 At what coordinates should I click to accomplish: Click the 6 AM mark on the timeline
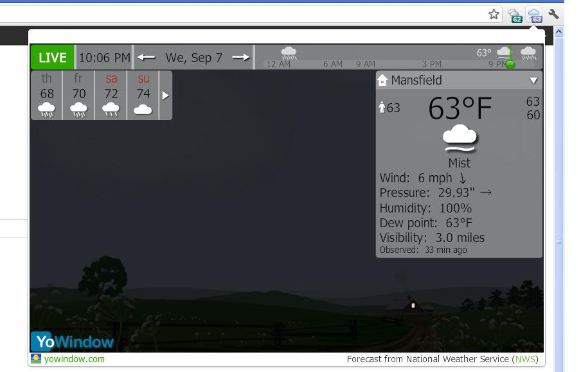pos(333,64)
